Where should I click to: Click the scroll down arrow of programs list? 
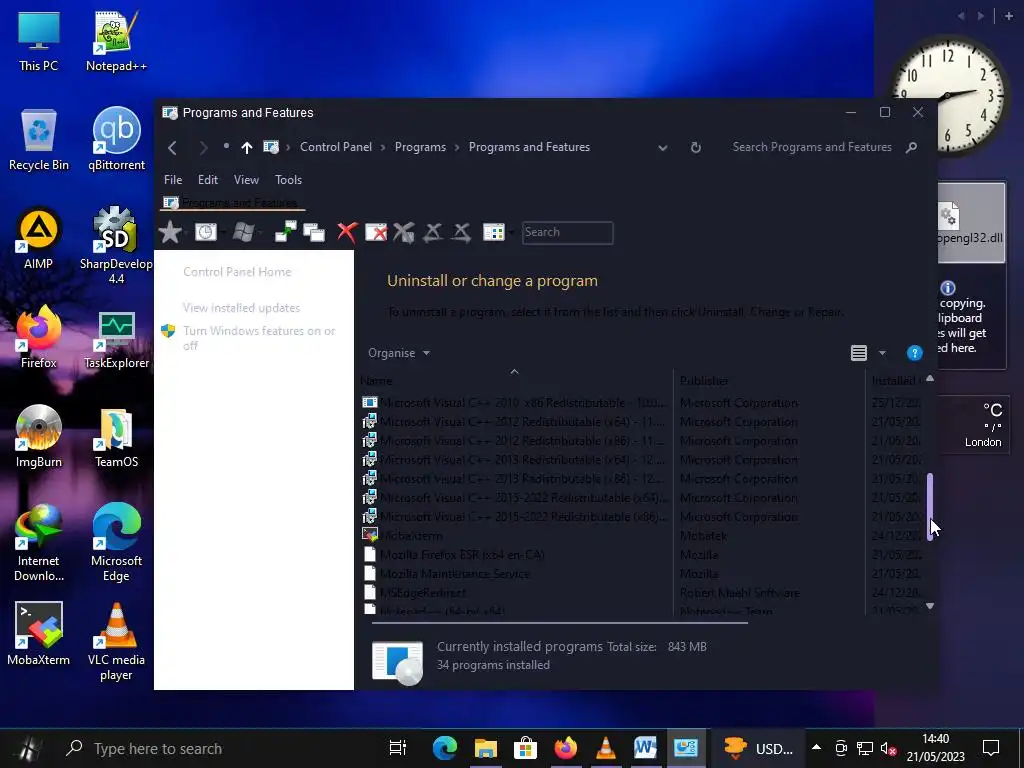[930, 606]
